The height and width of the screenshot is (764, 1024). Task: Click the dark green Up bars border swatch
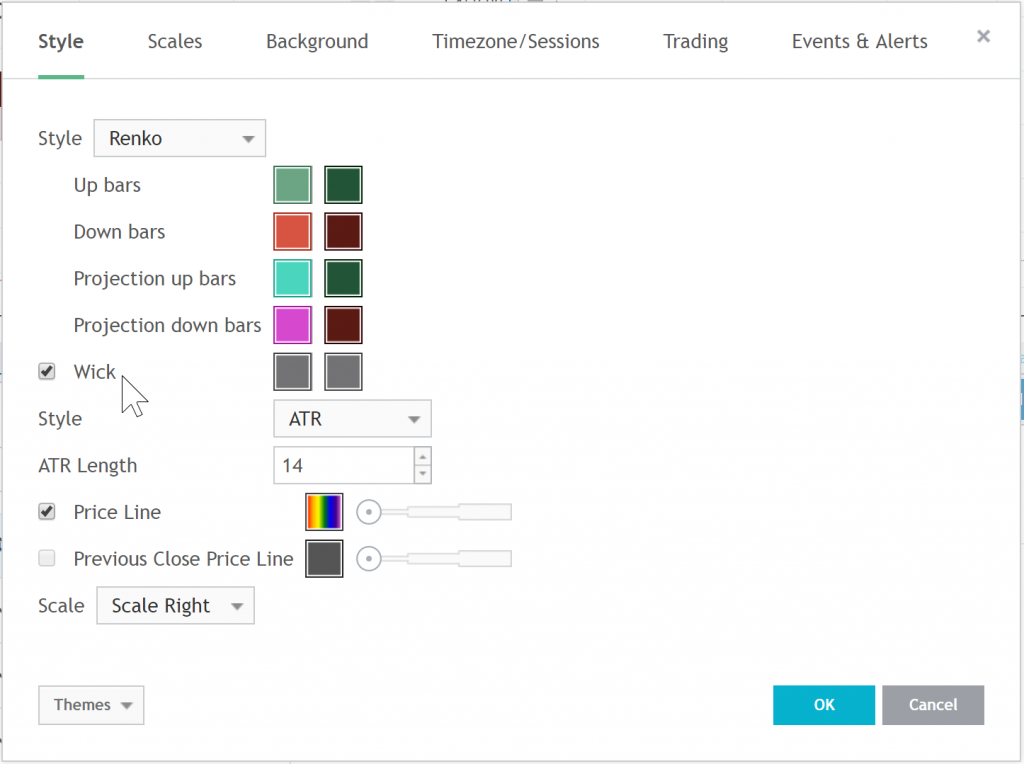(343, 185)
